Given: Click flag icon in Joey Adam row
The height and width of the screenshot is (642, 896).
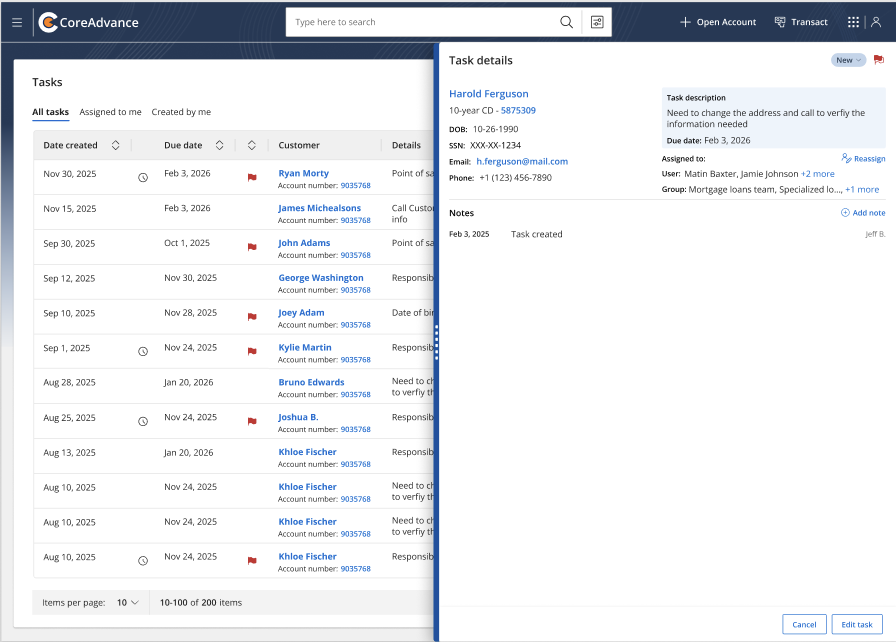Looking at the screenshot, I should (x=252, y=317).
